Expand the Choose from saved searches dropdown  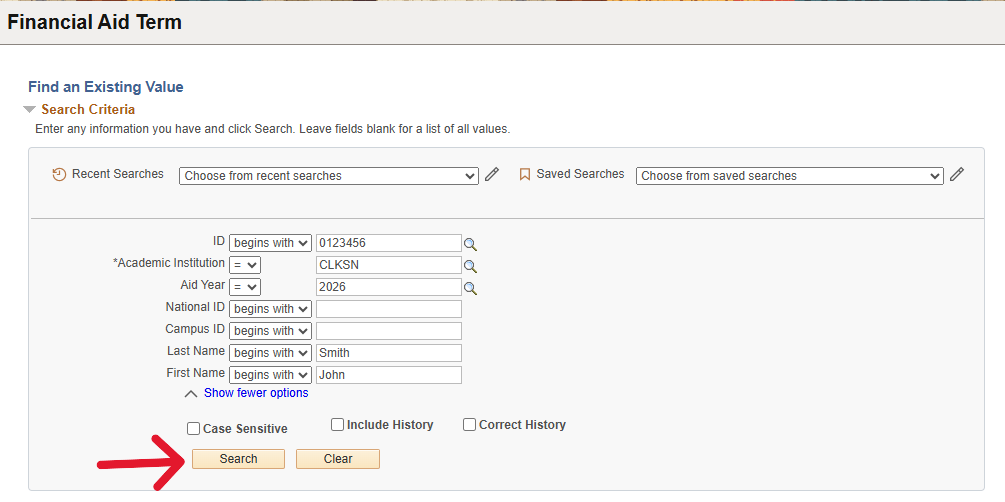pos(789,176)
